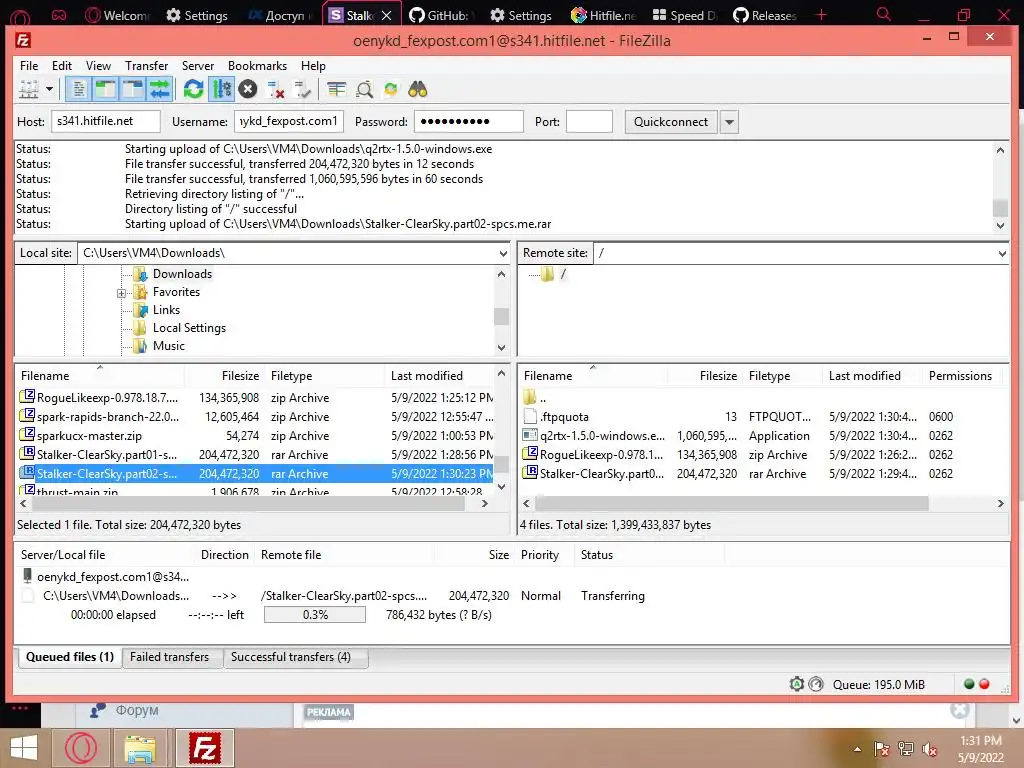The image size is (1024, 768).
Task: Click the Port input field
Action: [589, 121]
